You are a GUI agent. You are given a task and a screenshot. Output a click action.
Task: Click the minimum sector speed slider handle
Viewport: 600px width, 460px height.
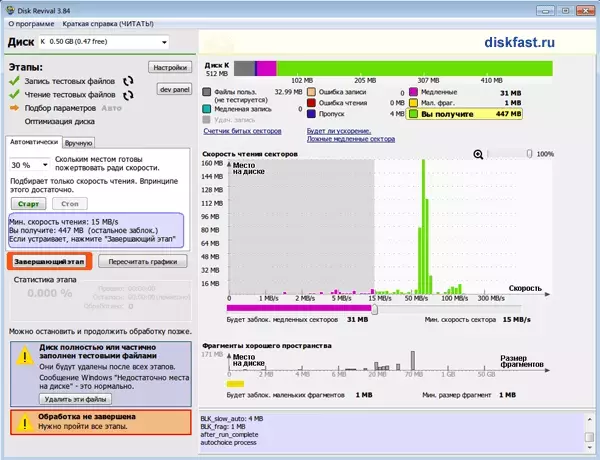coord(375,309)
